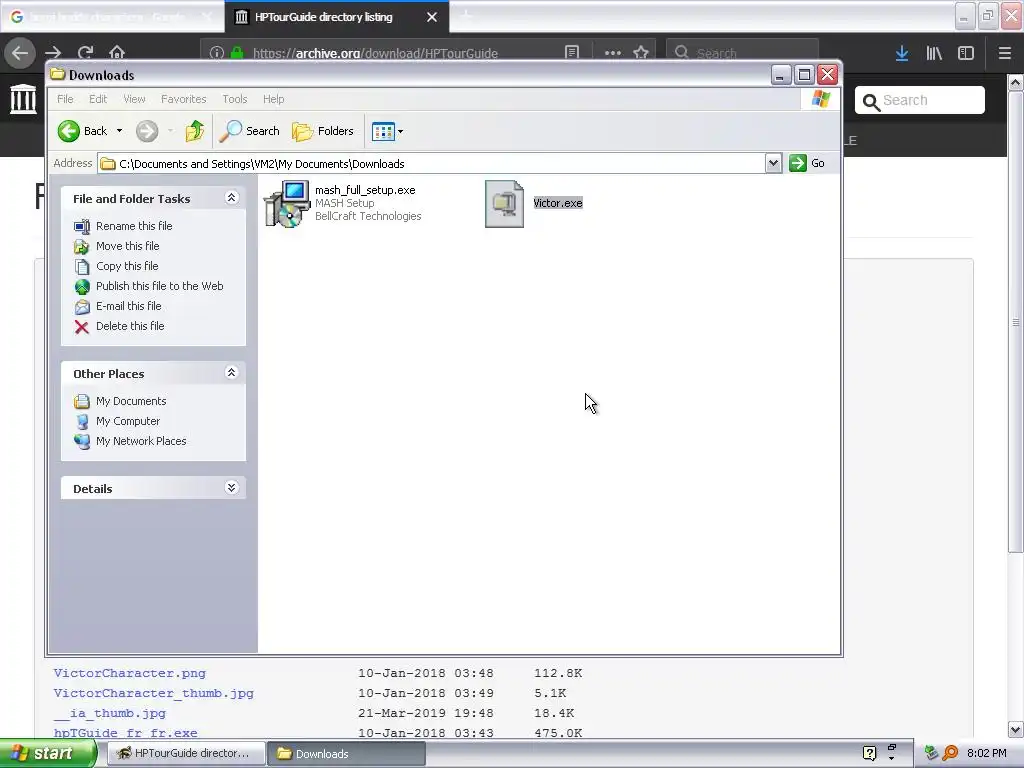This screenshot has width=1024, height=768.
Task: Click the Firefox reader view icon
Action: pyautogui.click(x=572, y=52)
